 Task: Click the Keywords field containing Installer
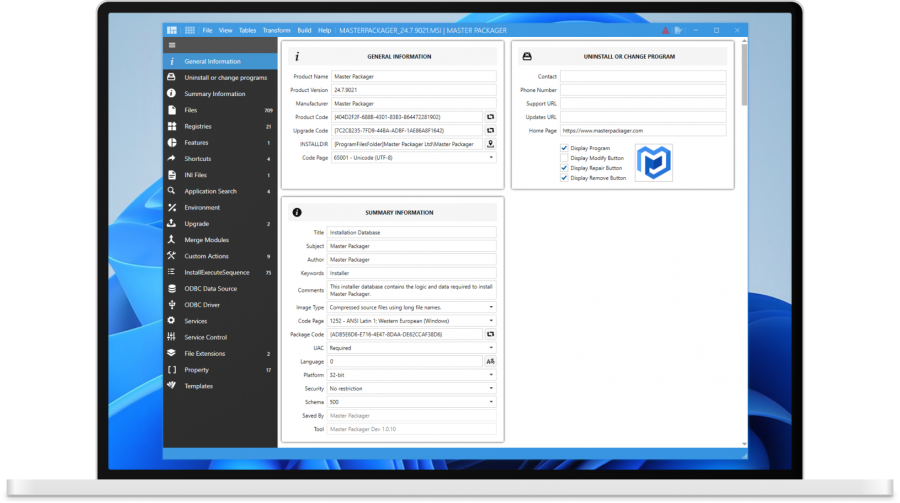[x=412, y=273]
